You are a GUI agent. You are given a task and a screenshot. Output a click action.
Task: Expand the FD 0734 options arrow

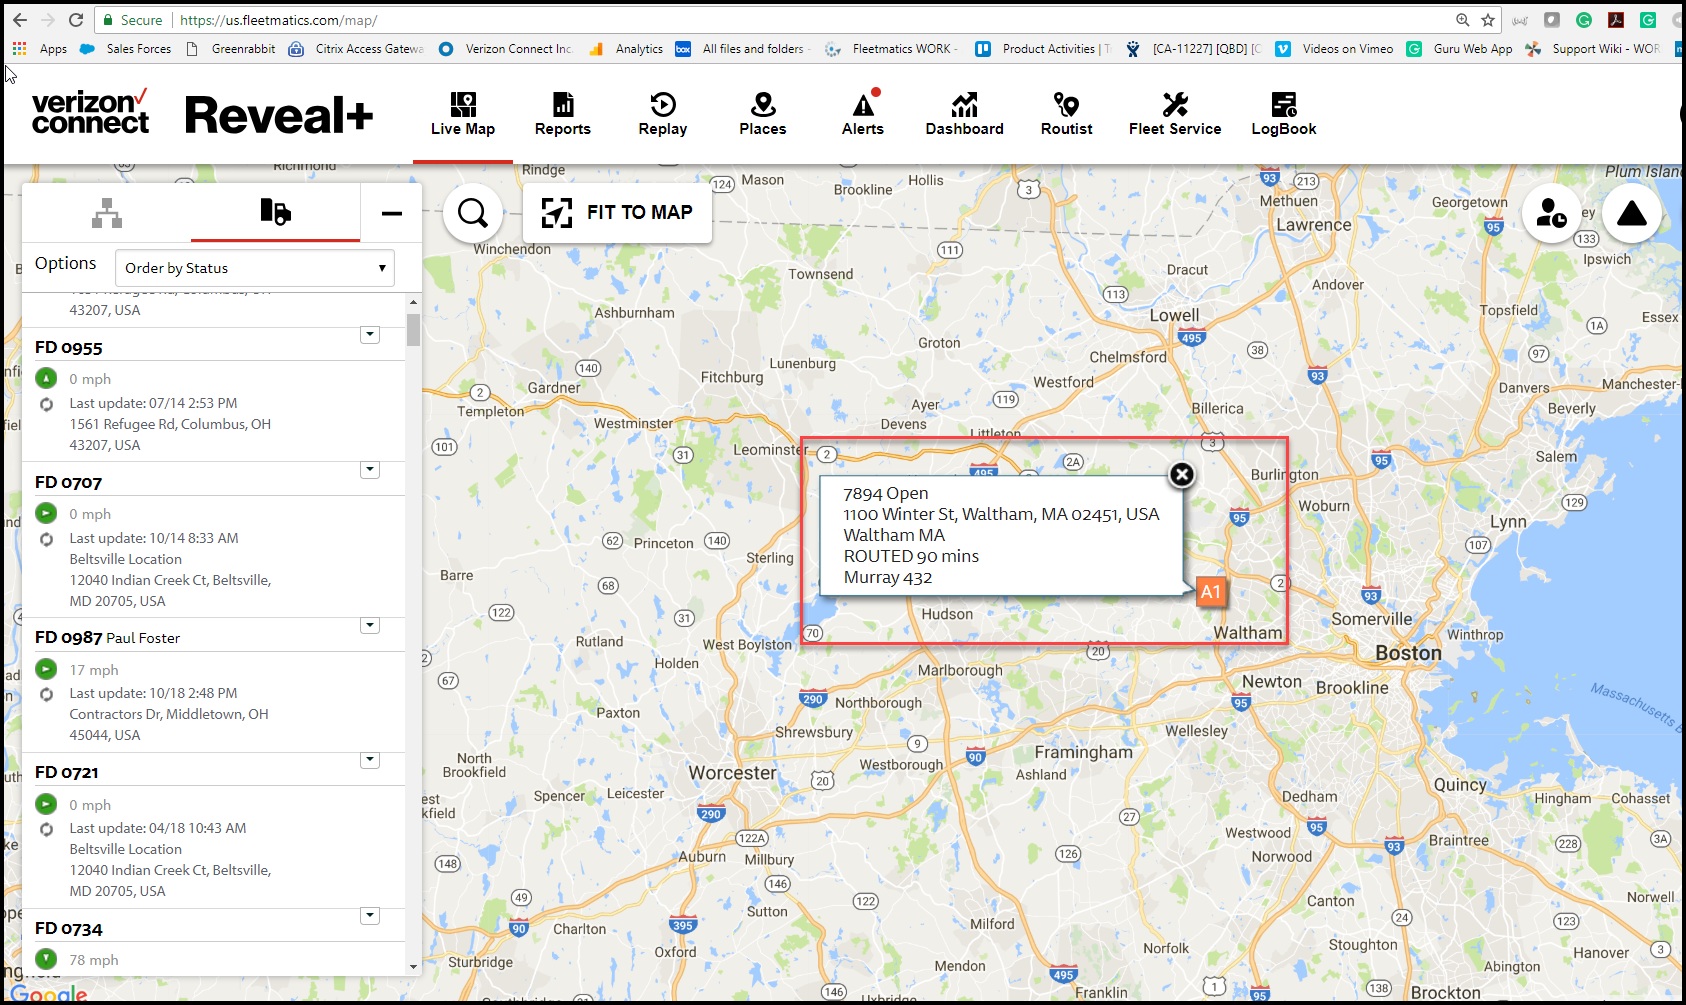point(370,915)
